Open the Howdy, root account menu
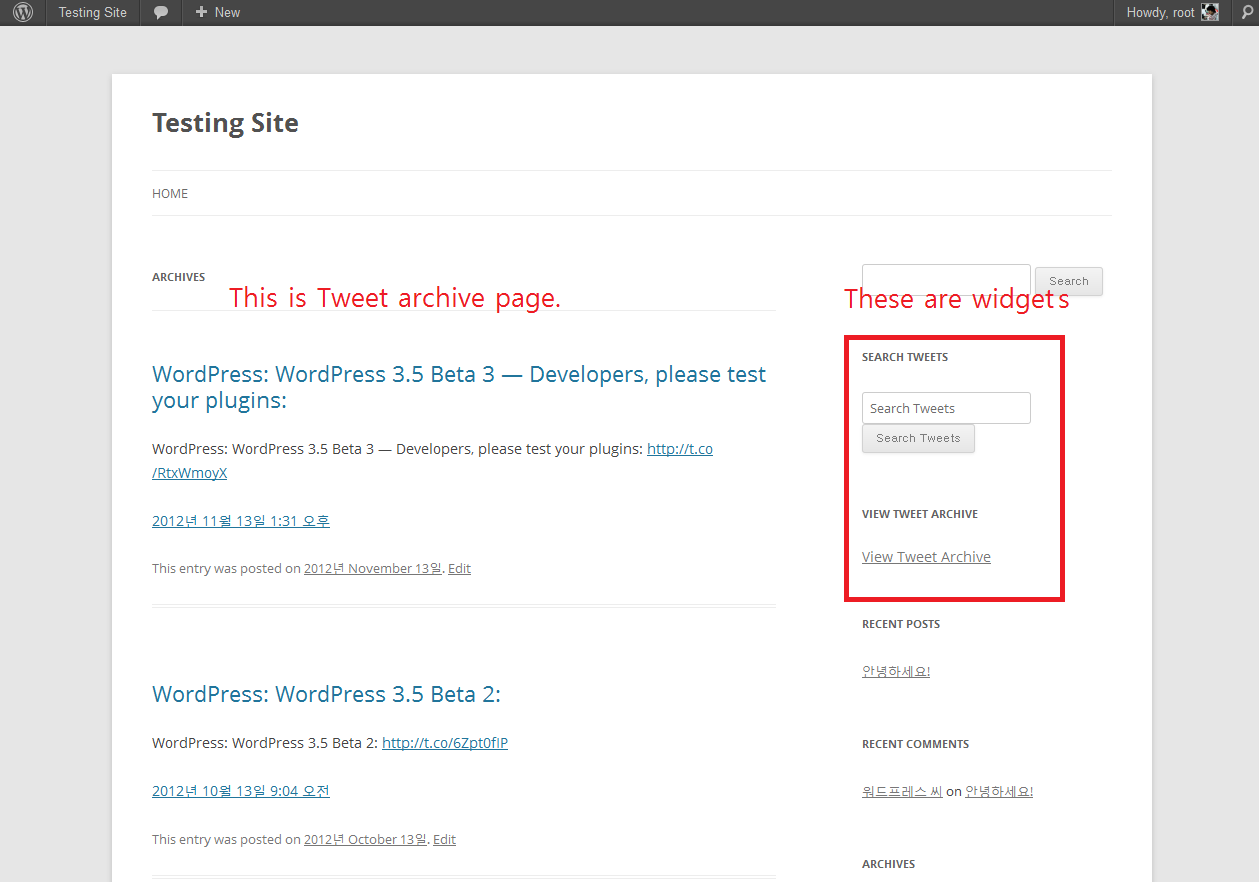 tap(1172, 13)
